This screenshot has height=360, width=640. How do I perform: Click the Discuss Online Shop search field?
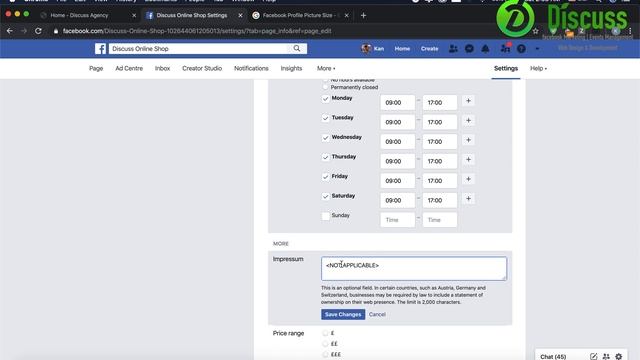point(199,49)
